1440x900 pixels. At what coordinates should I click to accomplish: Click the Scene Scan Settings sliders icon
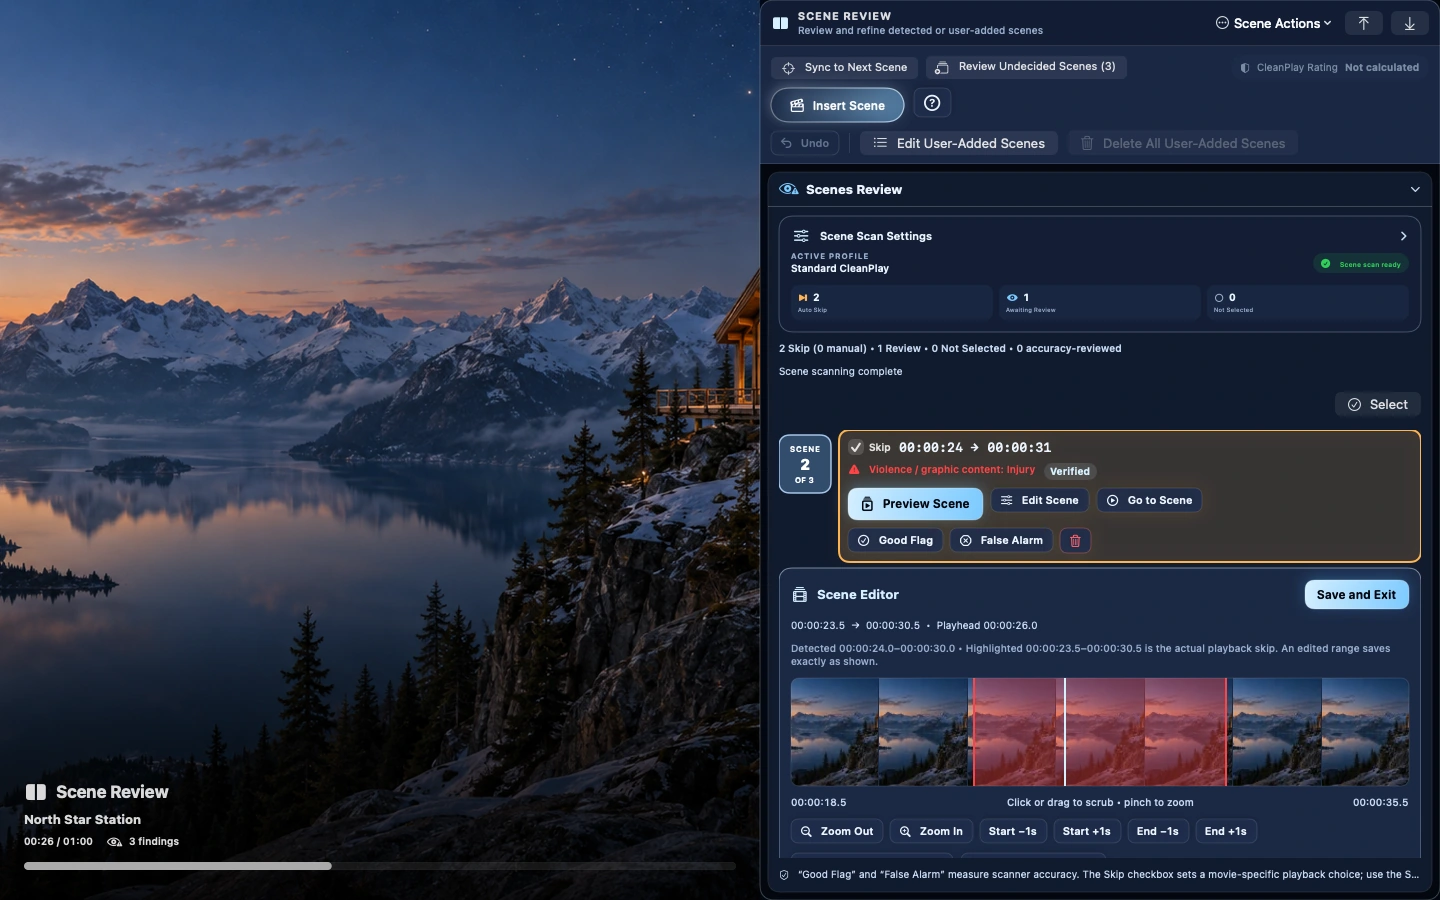pyautogui.click(x=801, y=236)
